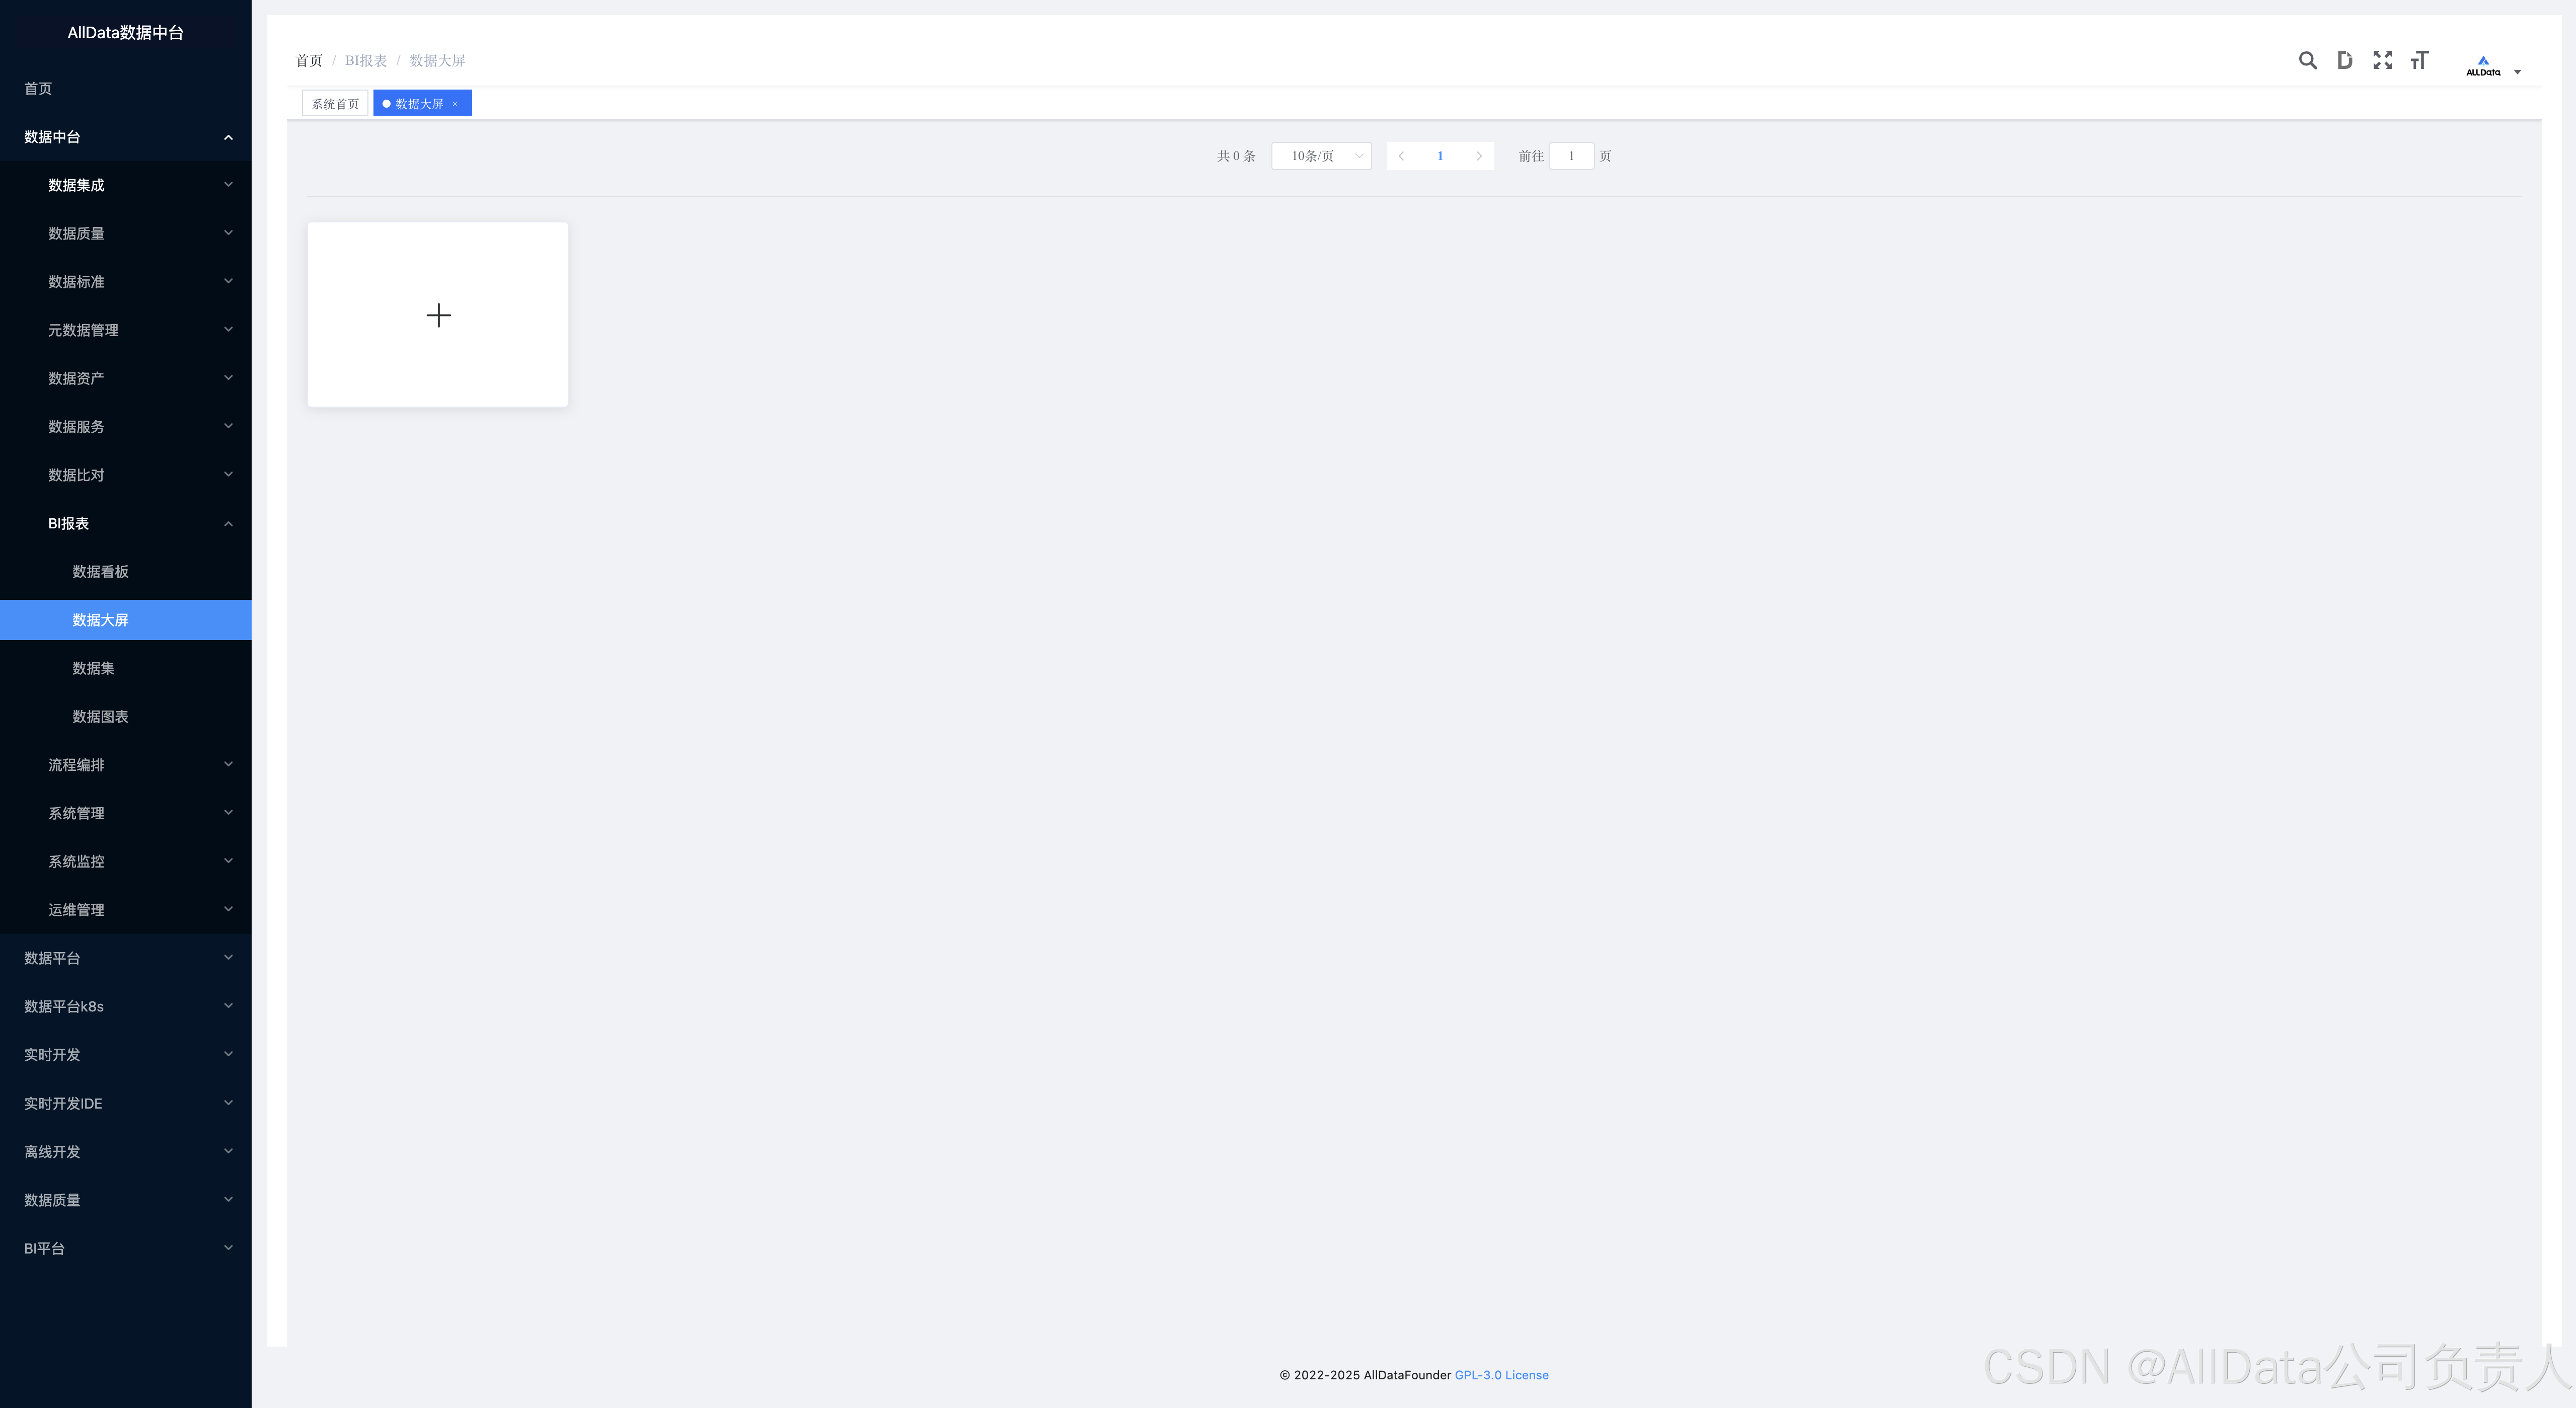2576x1408 pixels.
Task: Open user menu dropdown arrow
Action: [x=2517, y=72]
